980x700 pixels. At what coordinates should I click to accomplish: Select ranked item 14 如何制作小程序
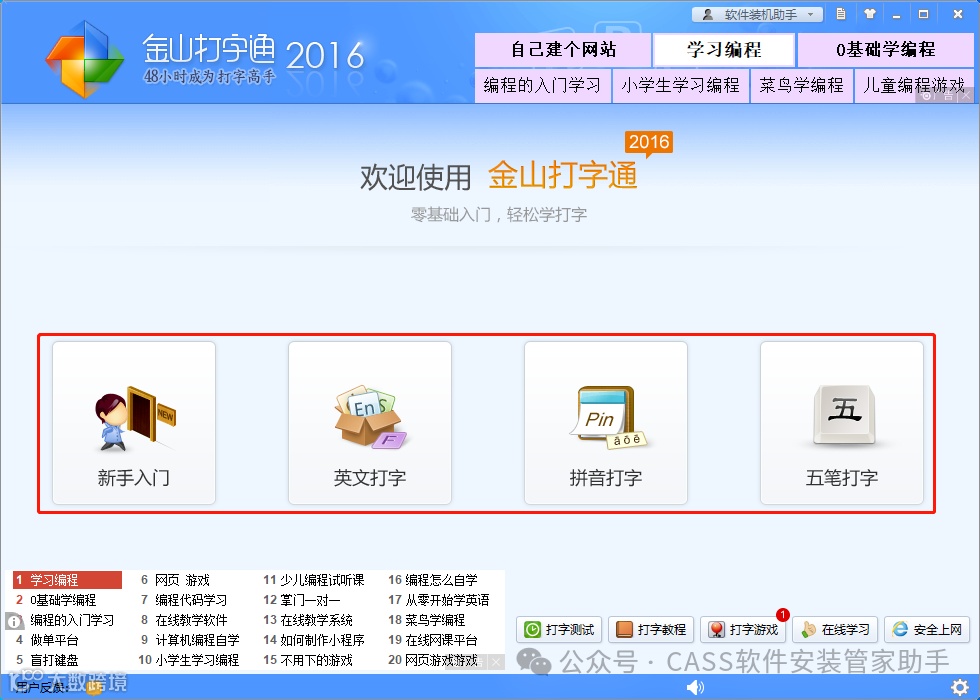(314, 640)
